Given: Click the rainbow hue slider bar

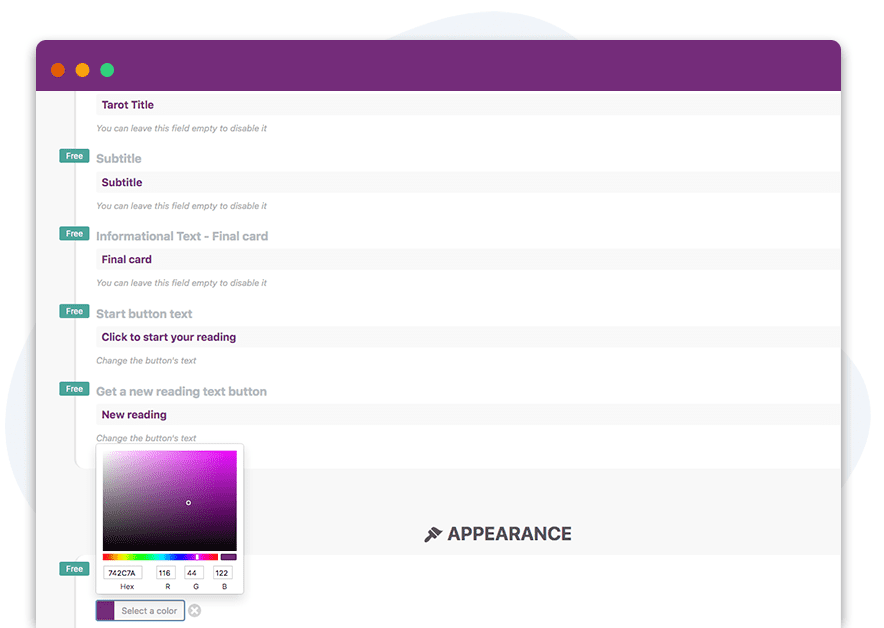Looking at the screenshot, I should click(x=160, y=557).
